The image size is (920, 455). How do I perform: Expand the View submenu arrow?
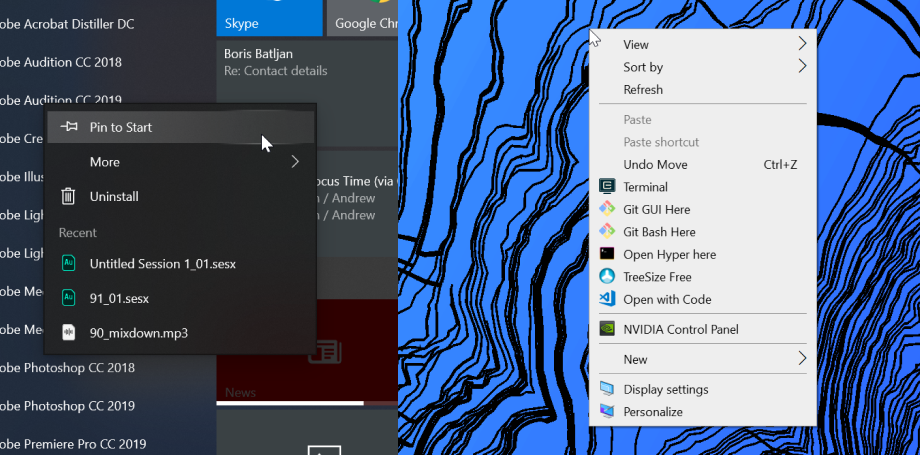pos(802,43)
